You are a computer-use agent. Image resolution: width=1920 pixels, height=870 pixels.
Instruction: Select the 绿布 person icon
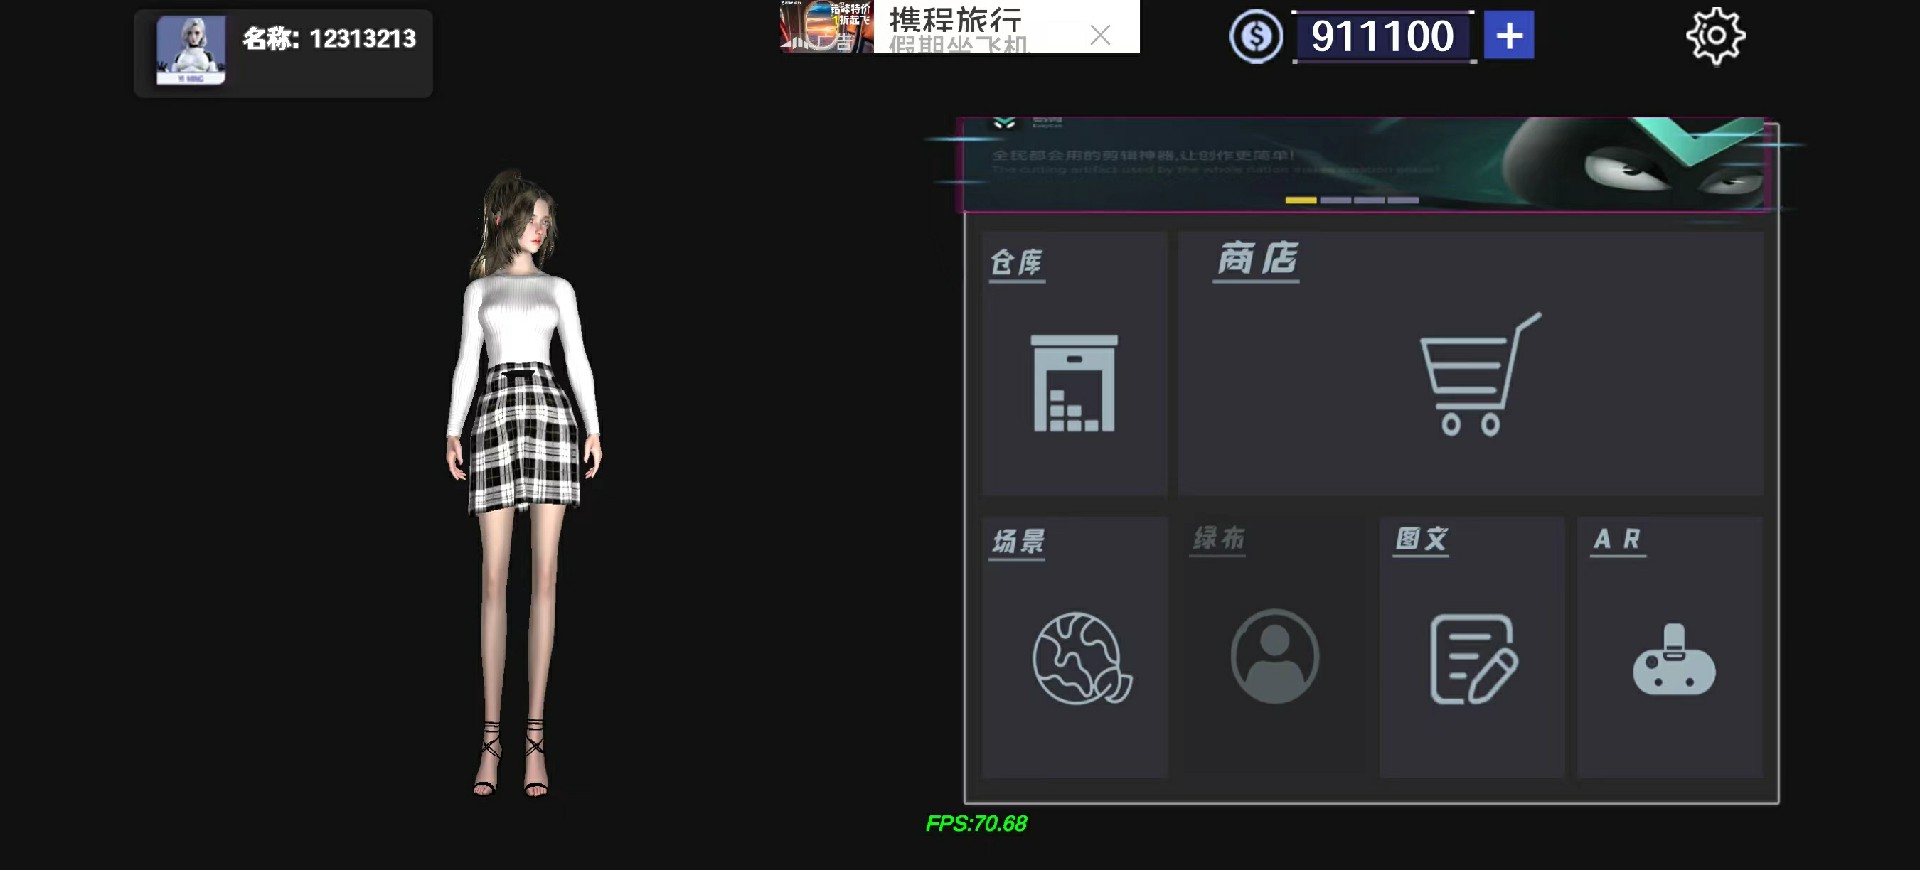pyautogui.click(x=1275, y=656)
